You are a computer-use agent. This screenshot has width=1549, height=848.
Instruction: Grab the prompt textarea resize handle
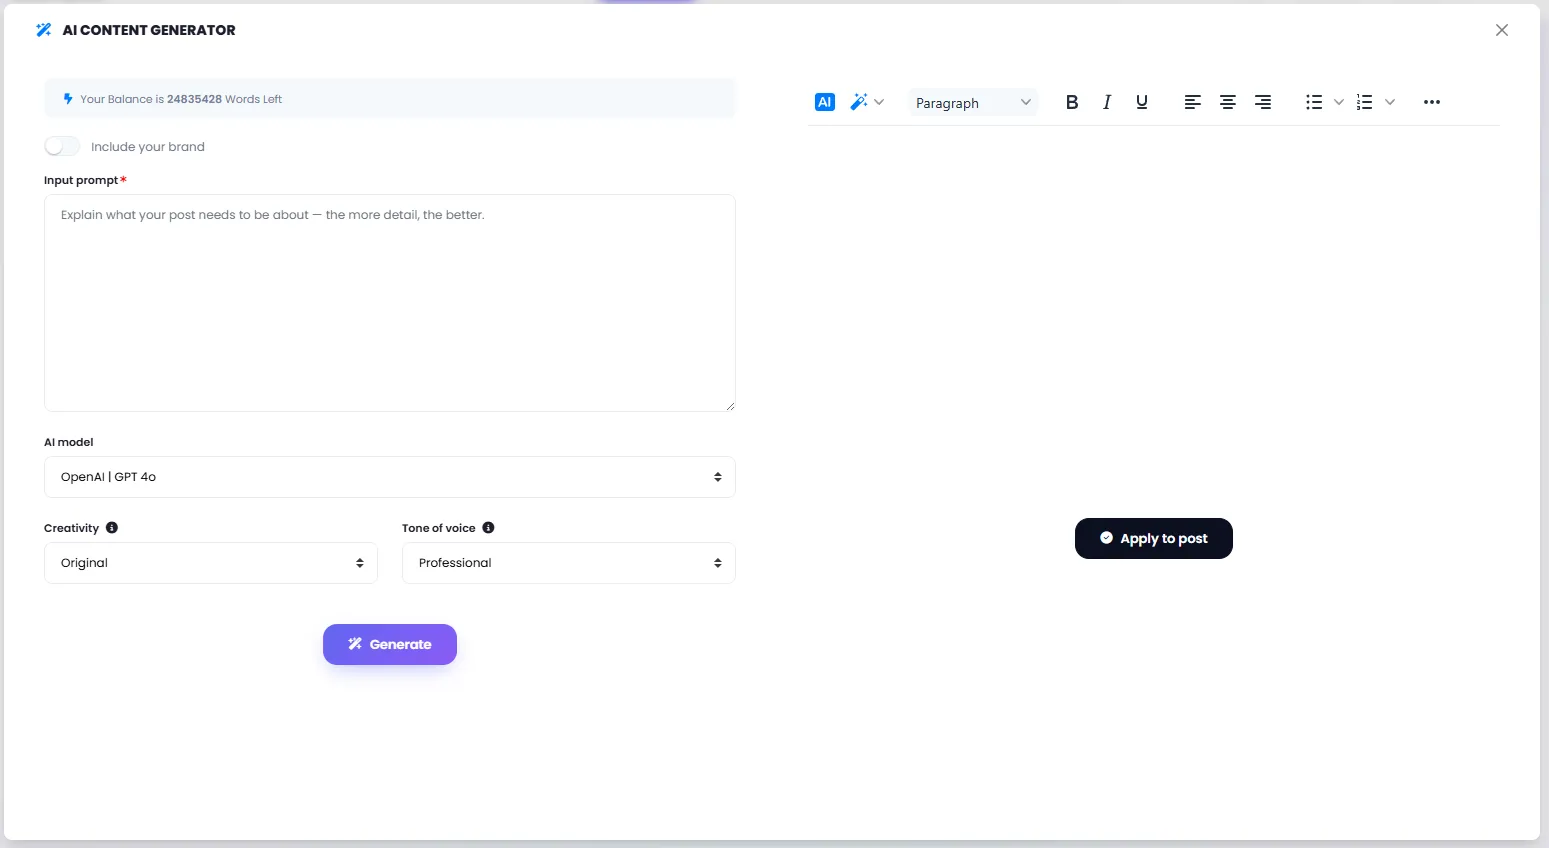point(730,406)
